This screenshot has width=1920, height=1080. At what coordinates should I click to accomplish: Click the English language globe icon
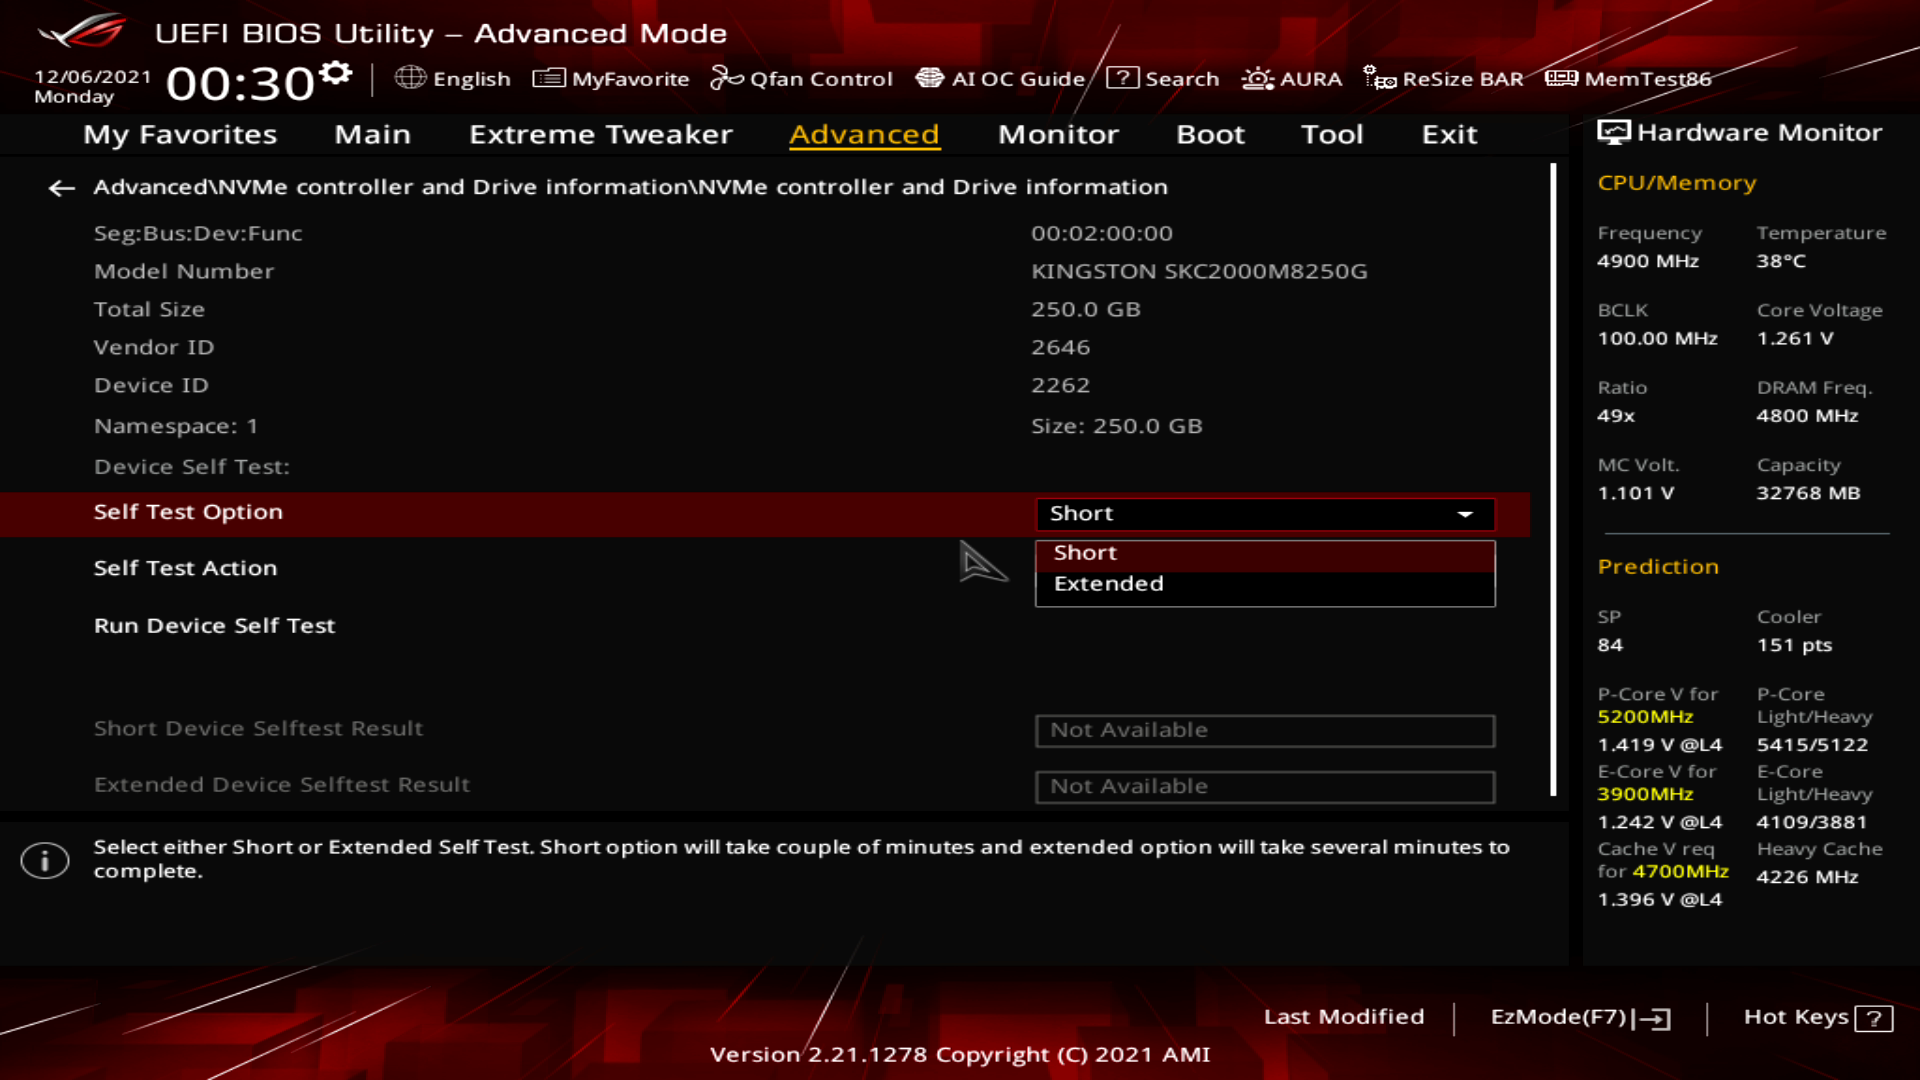(x=410, y=78)
